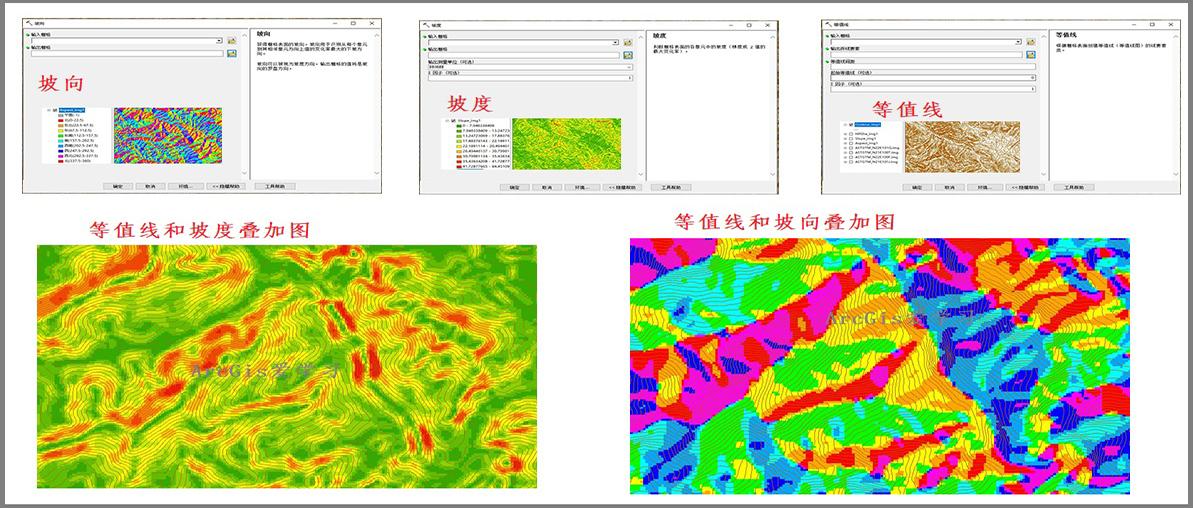Toggle Slope_img1 layer checkbox in 坡度 legend
This screenshot has height=508, width=1194.
point(453,120)
